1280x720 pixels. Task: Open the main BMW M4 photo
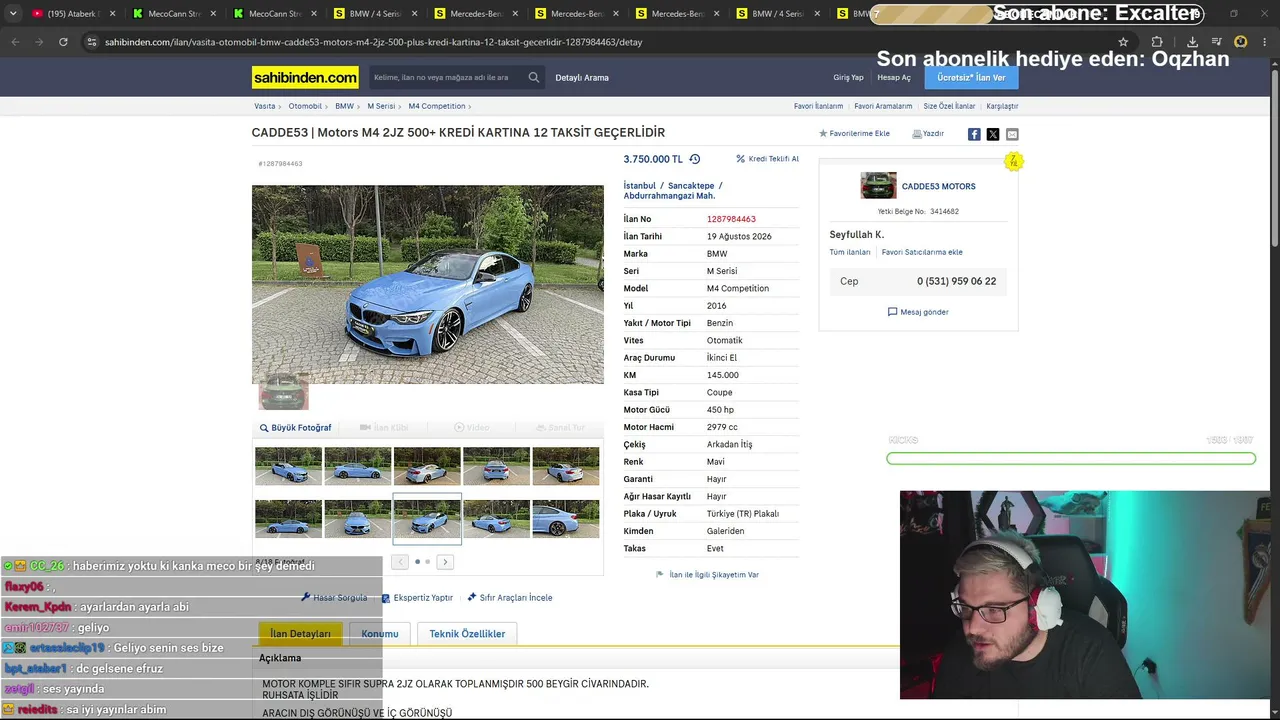point(428,284)
